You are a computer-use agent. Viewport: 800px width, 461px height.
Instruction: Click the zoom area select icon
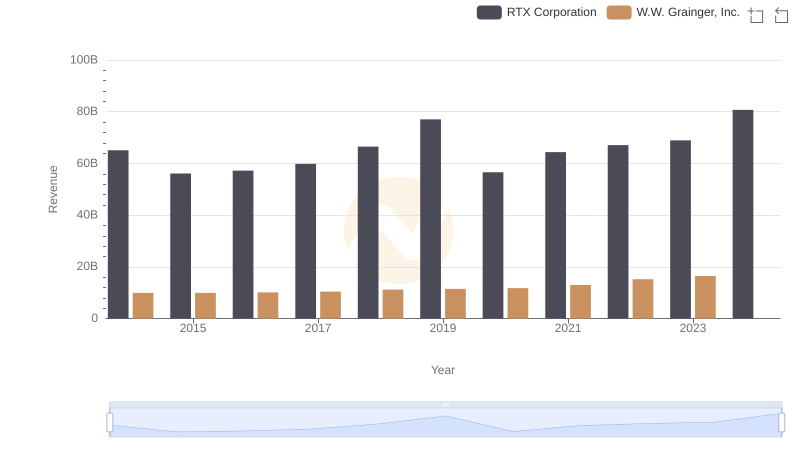tap(756, 15)
